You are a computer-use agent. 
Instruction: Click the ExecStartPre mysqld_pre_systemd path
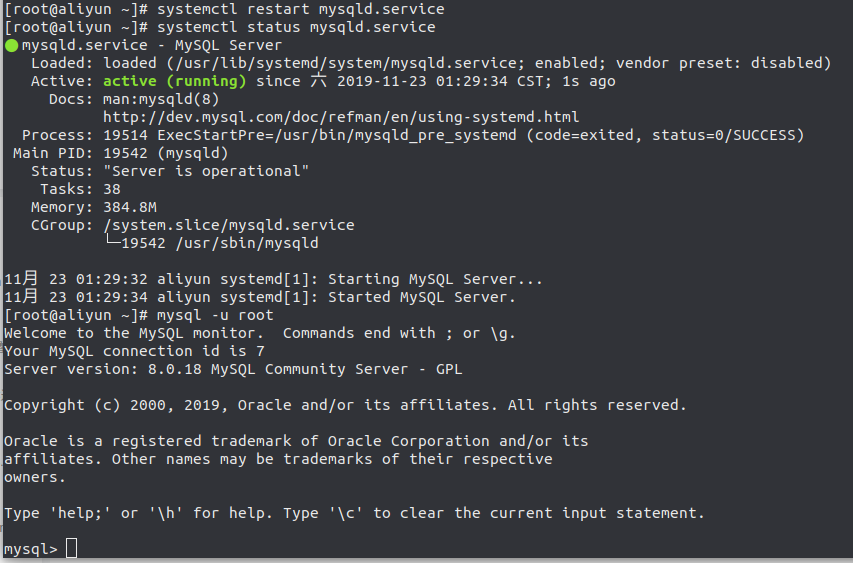coord(337,135)
